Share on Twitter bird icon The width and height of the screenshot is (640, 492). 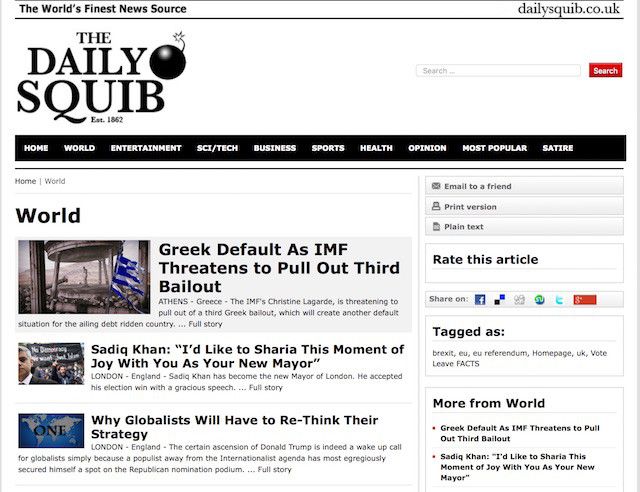[559, 300]
